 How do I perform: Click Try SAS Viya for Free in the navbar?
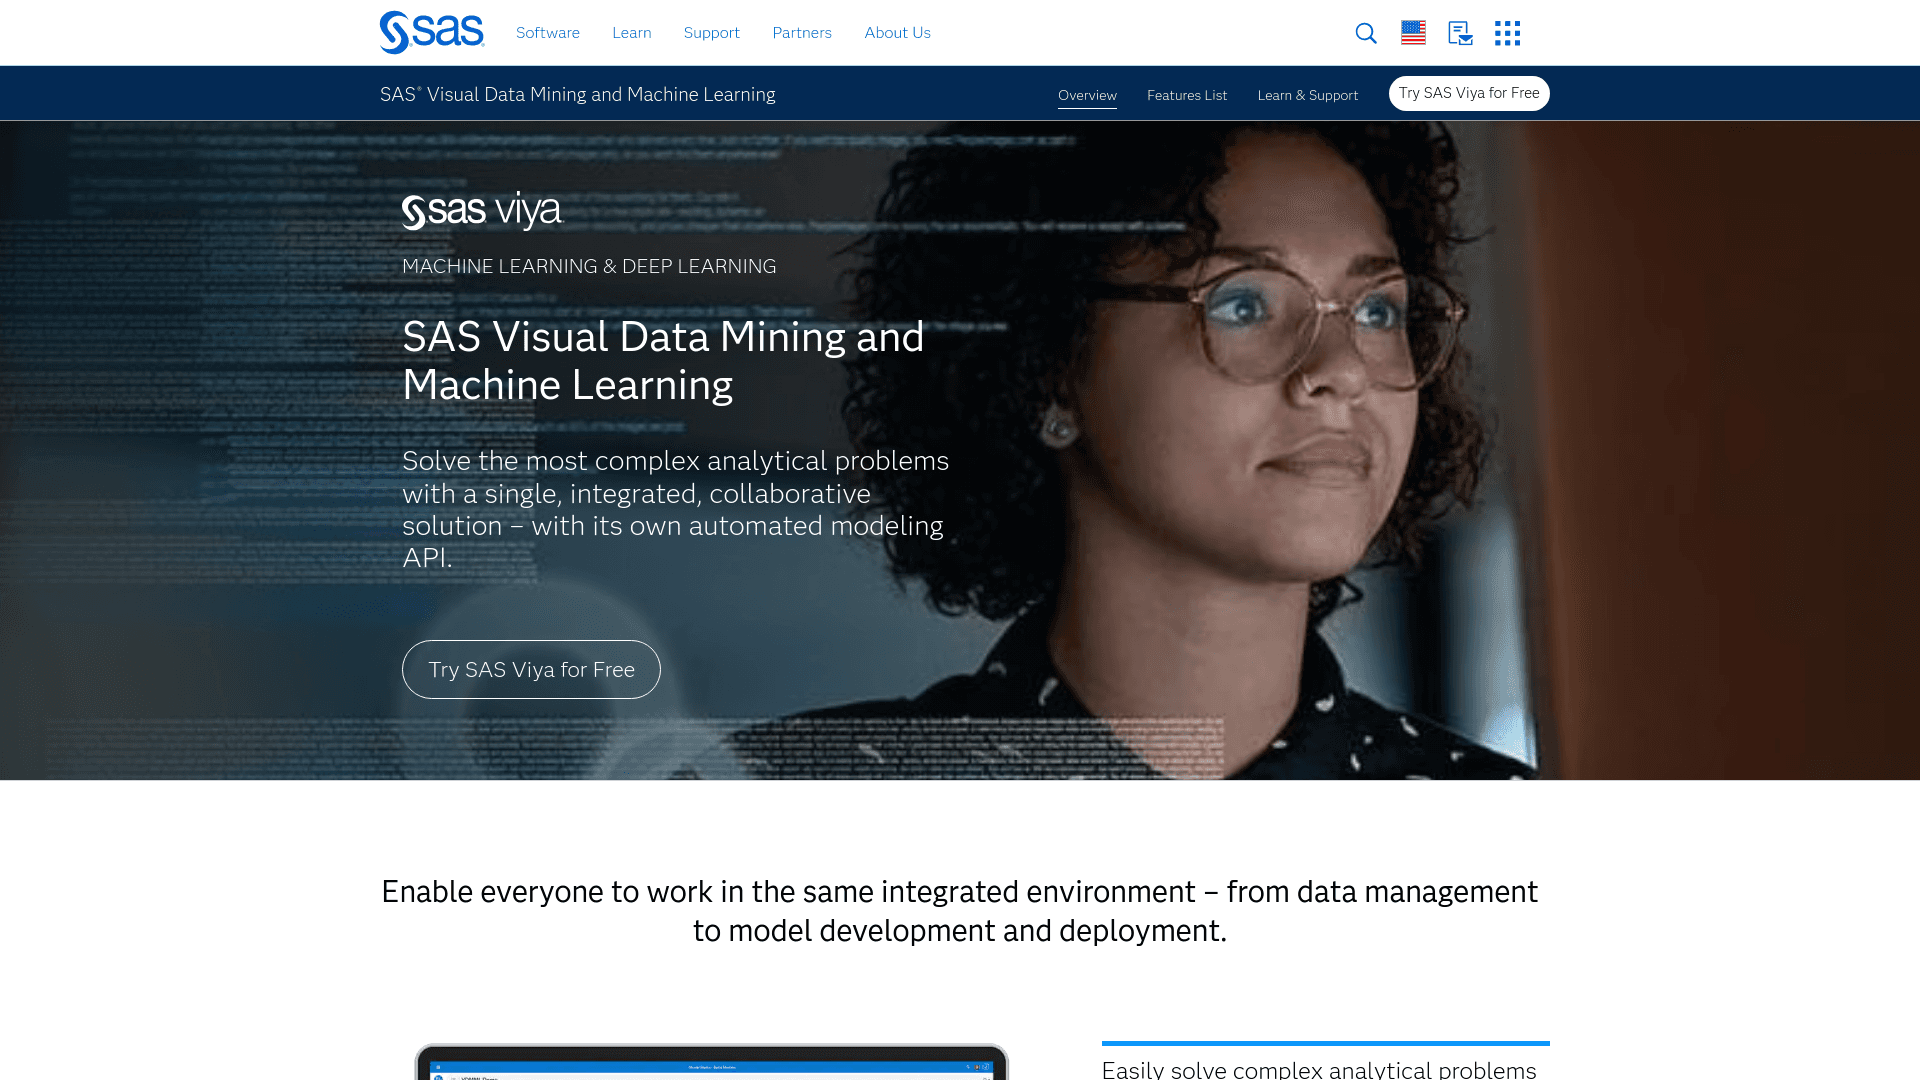tap(1468, 93)
